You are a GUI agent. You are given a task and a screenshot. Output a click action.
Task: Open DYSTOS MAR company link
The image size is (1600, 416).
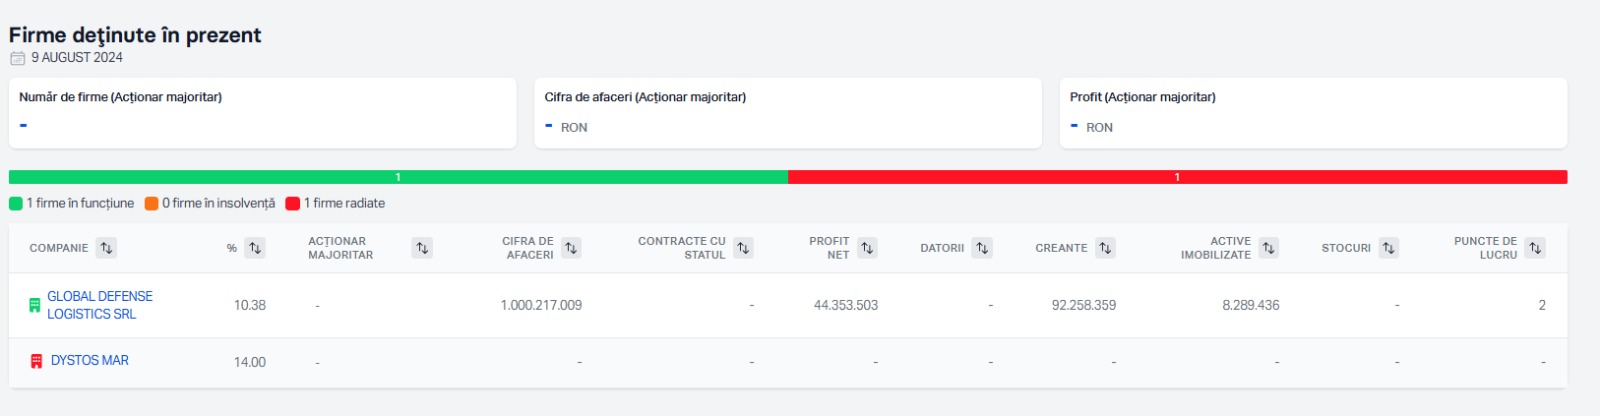click(x=90, y=360)
